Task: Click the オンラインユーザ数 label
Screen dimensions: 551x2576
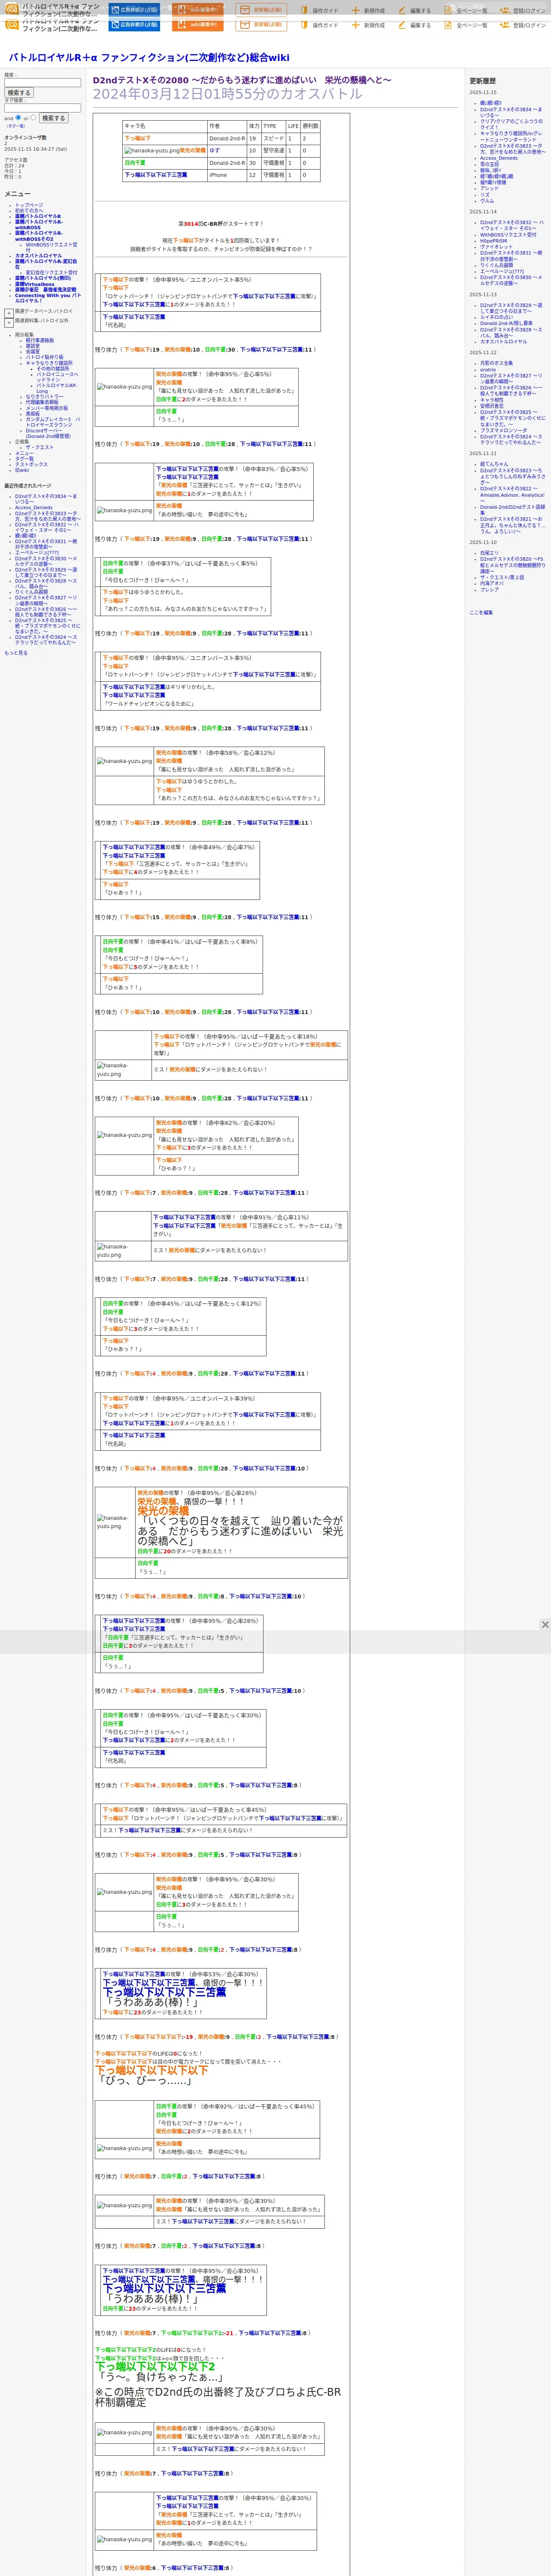Action: point(25,138)
